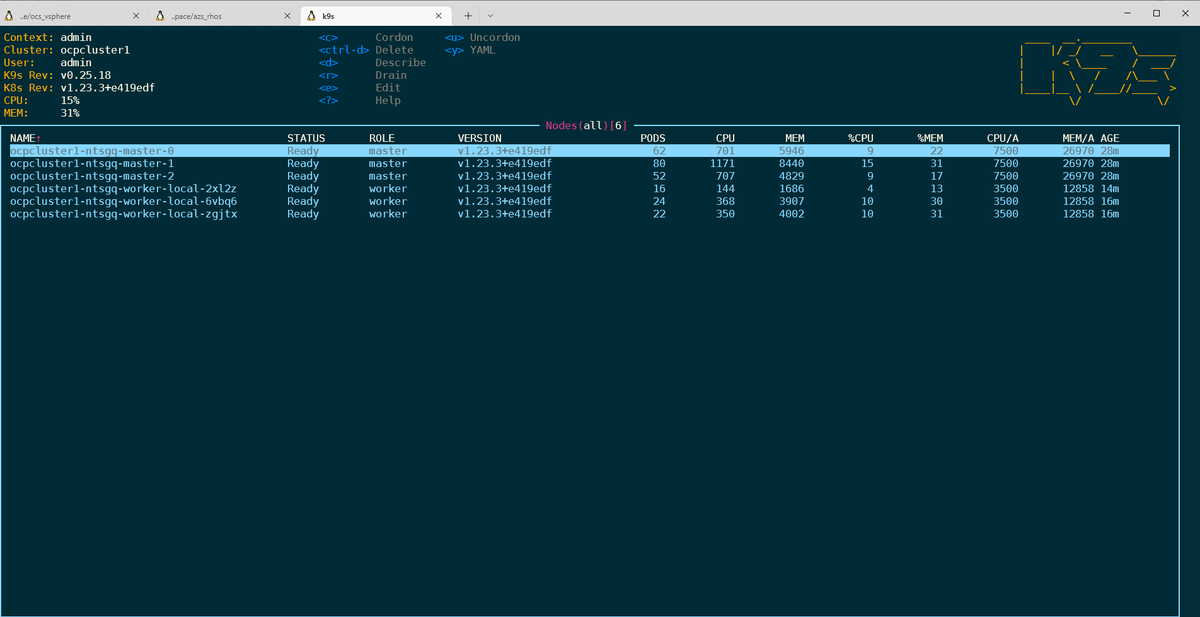Click the Cordon shortcut hint
1200x617 pixels.
[x=394, y=38]
